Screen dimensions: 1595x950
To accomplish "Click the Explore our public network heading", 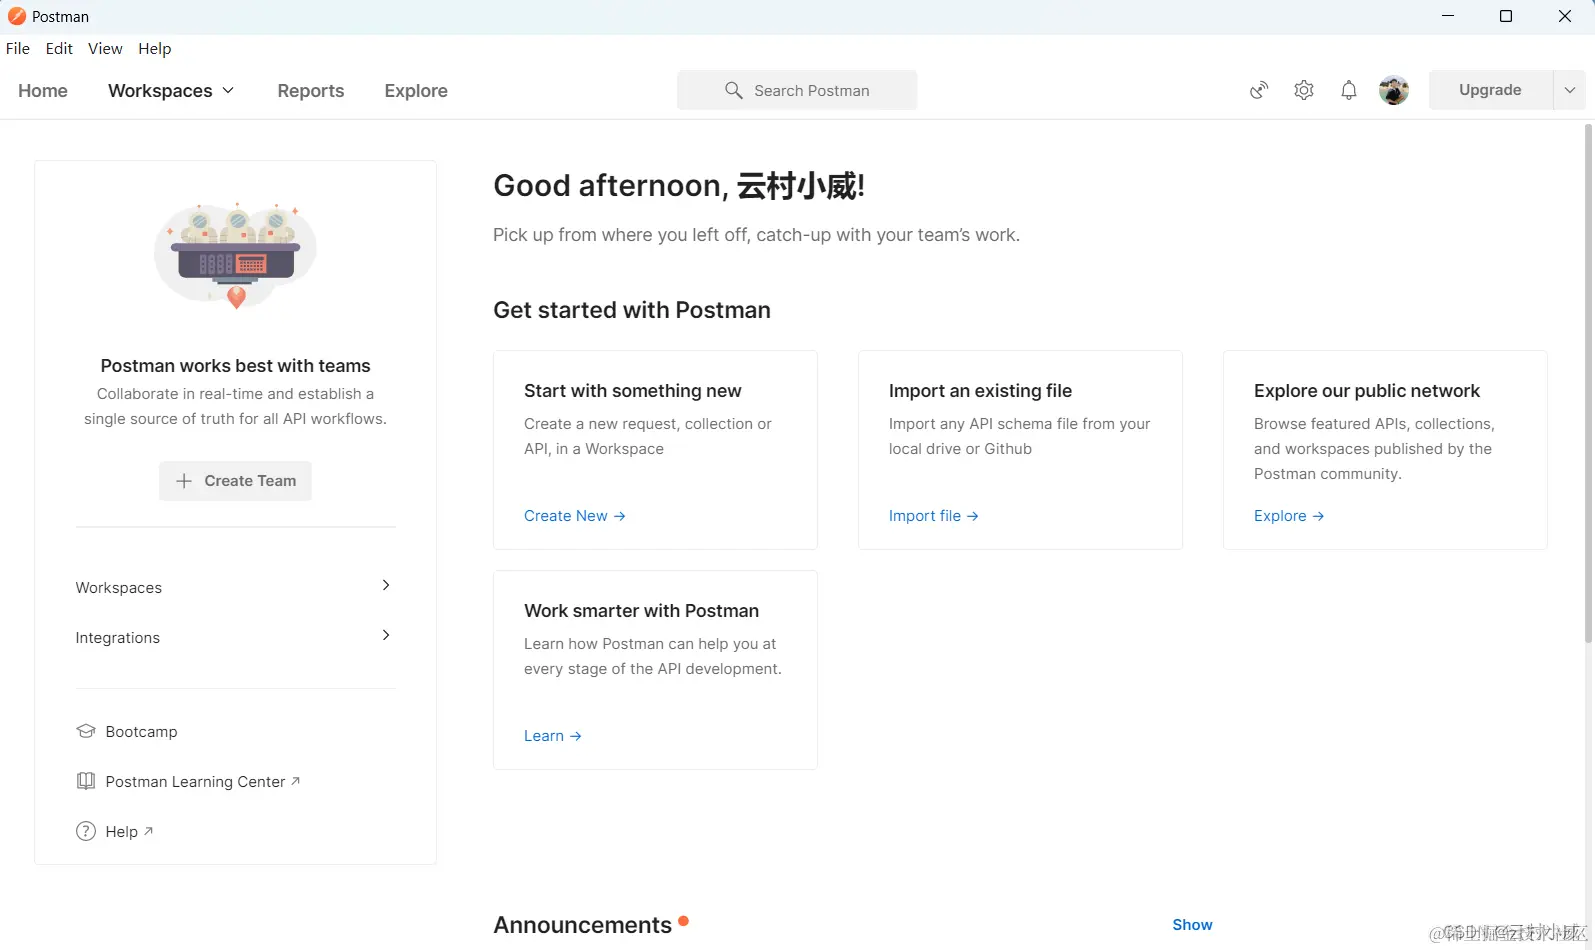I will 1367,391.
